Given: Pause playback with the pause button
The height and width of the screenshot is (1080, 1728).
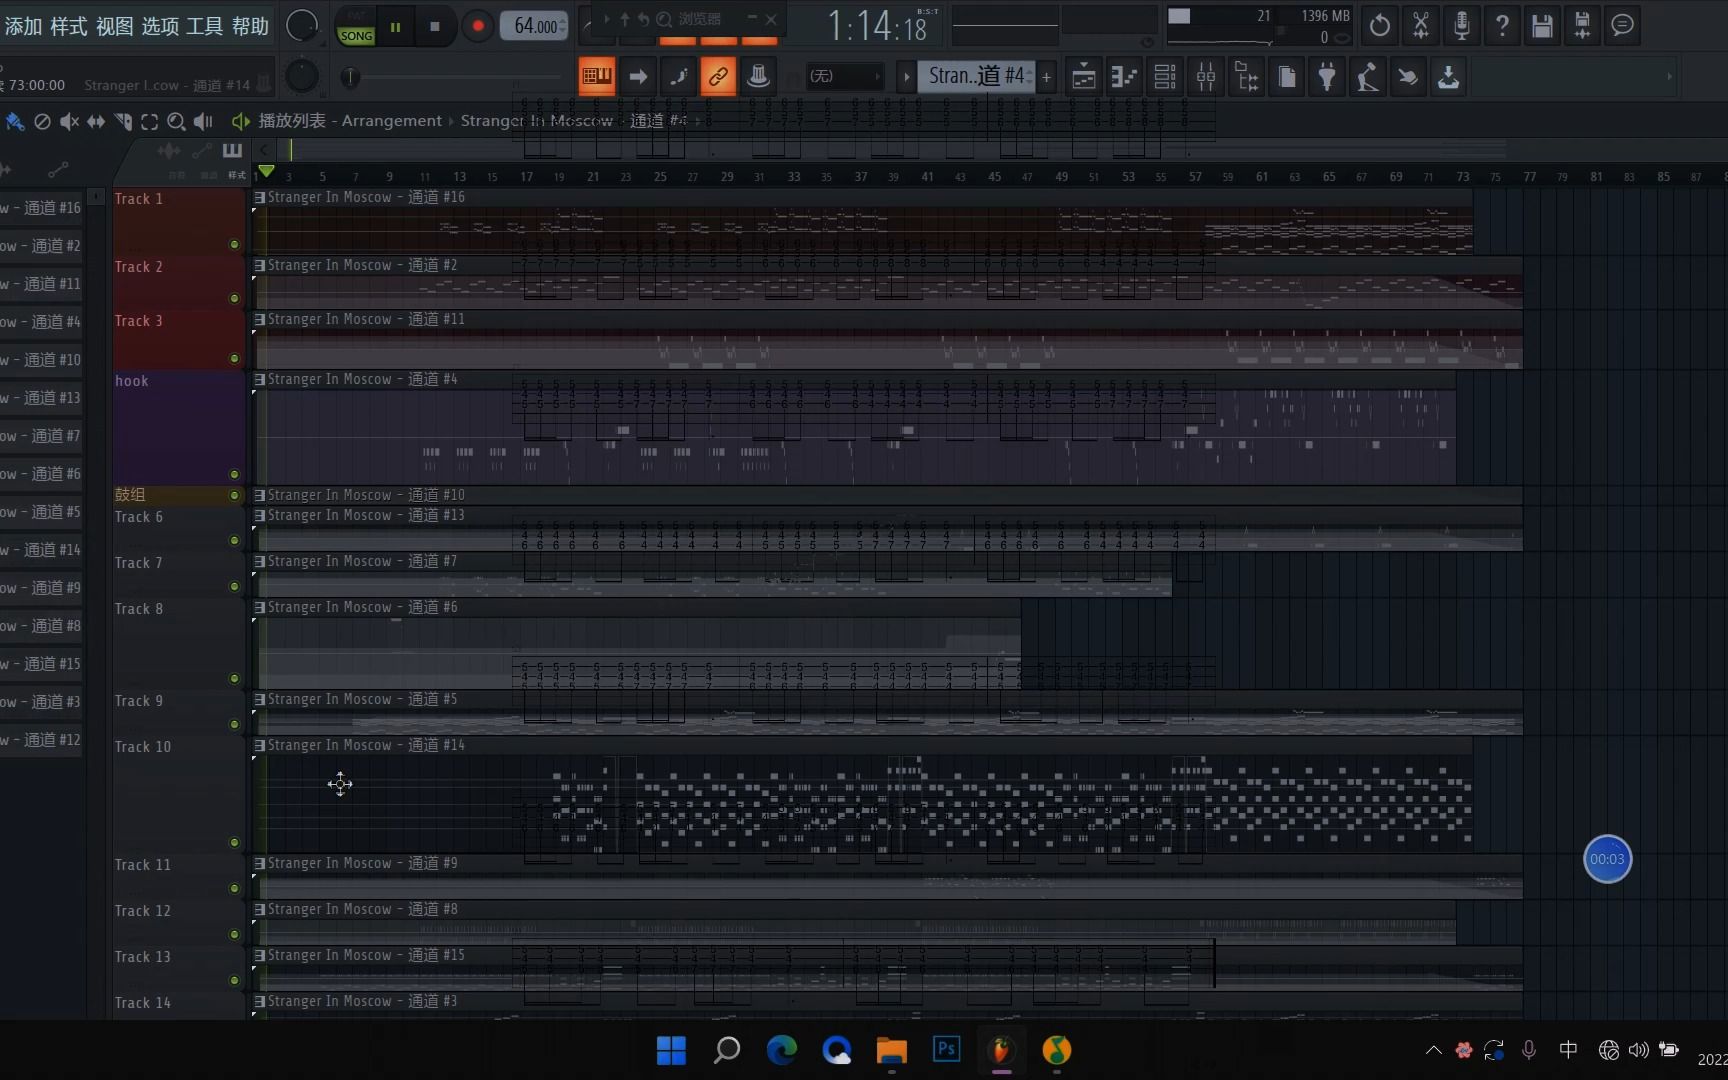Looking at the screenshot, I should (396, 27).
